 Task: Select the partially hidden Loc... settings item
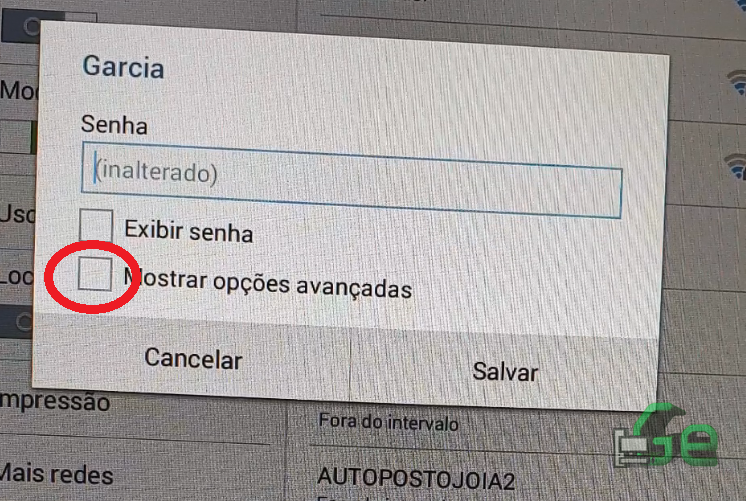[x=17, y=276]
